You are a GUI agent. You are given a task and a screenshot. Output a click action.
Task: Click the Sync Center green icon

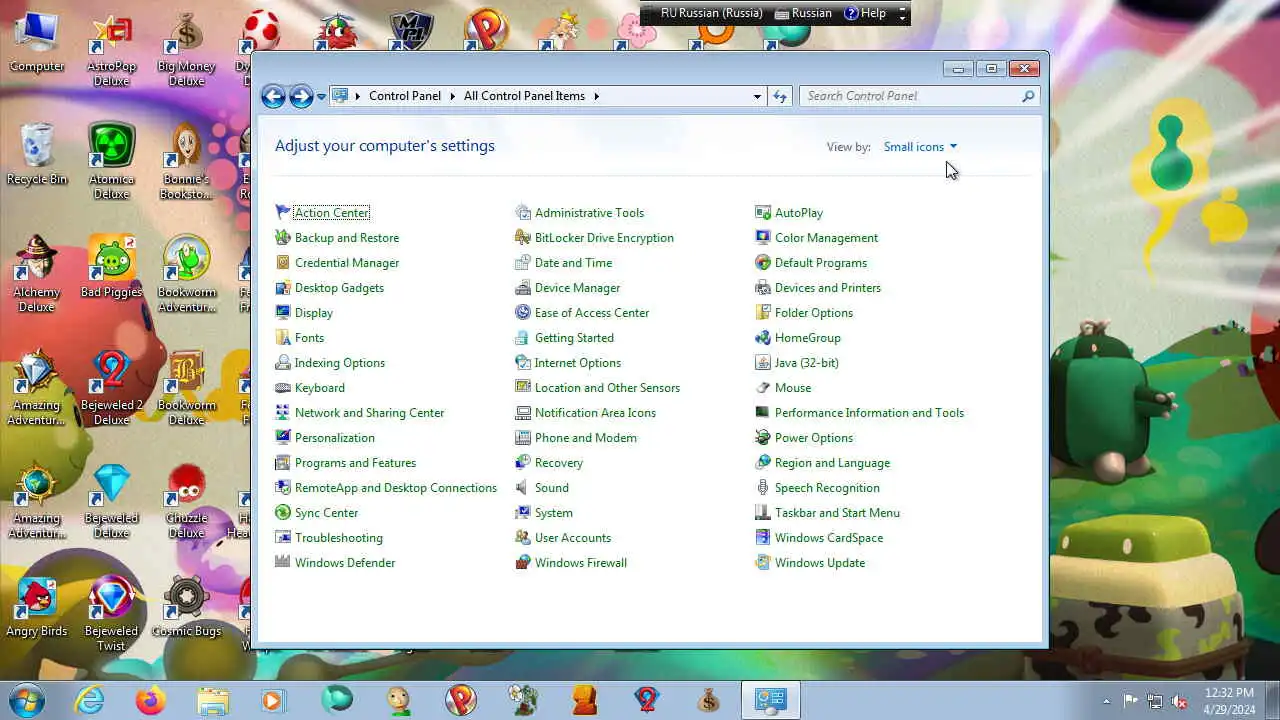point(283,512)
